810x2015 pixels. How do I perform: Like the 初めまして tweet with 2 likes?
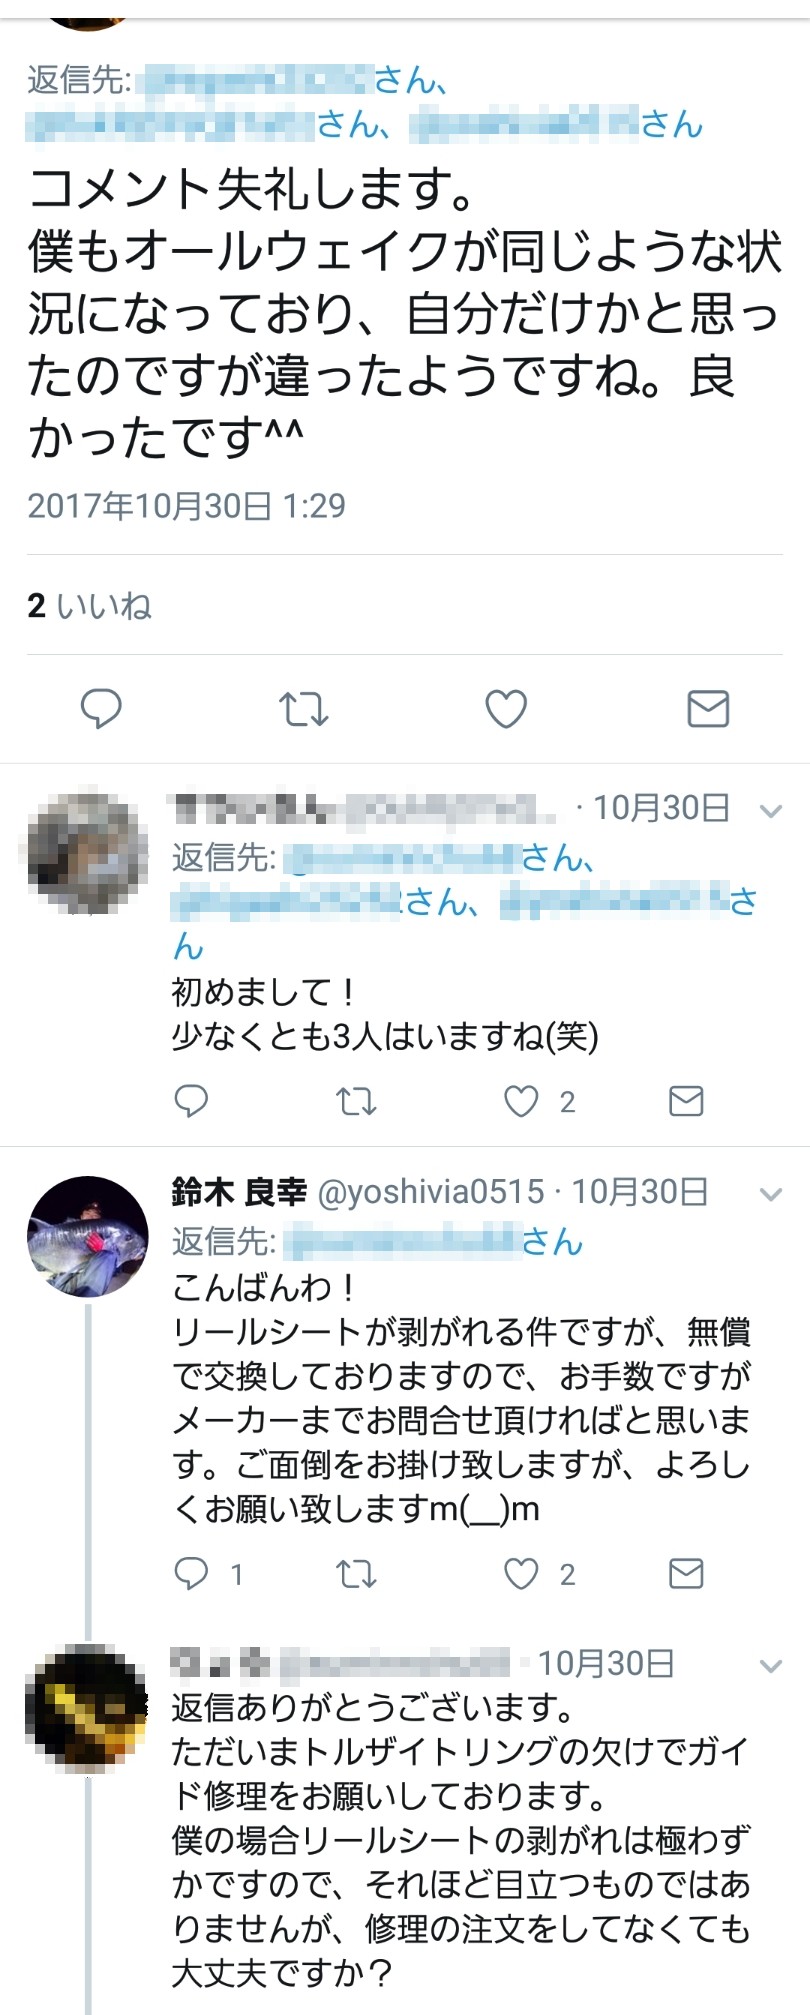coord(521,1101)
